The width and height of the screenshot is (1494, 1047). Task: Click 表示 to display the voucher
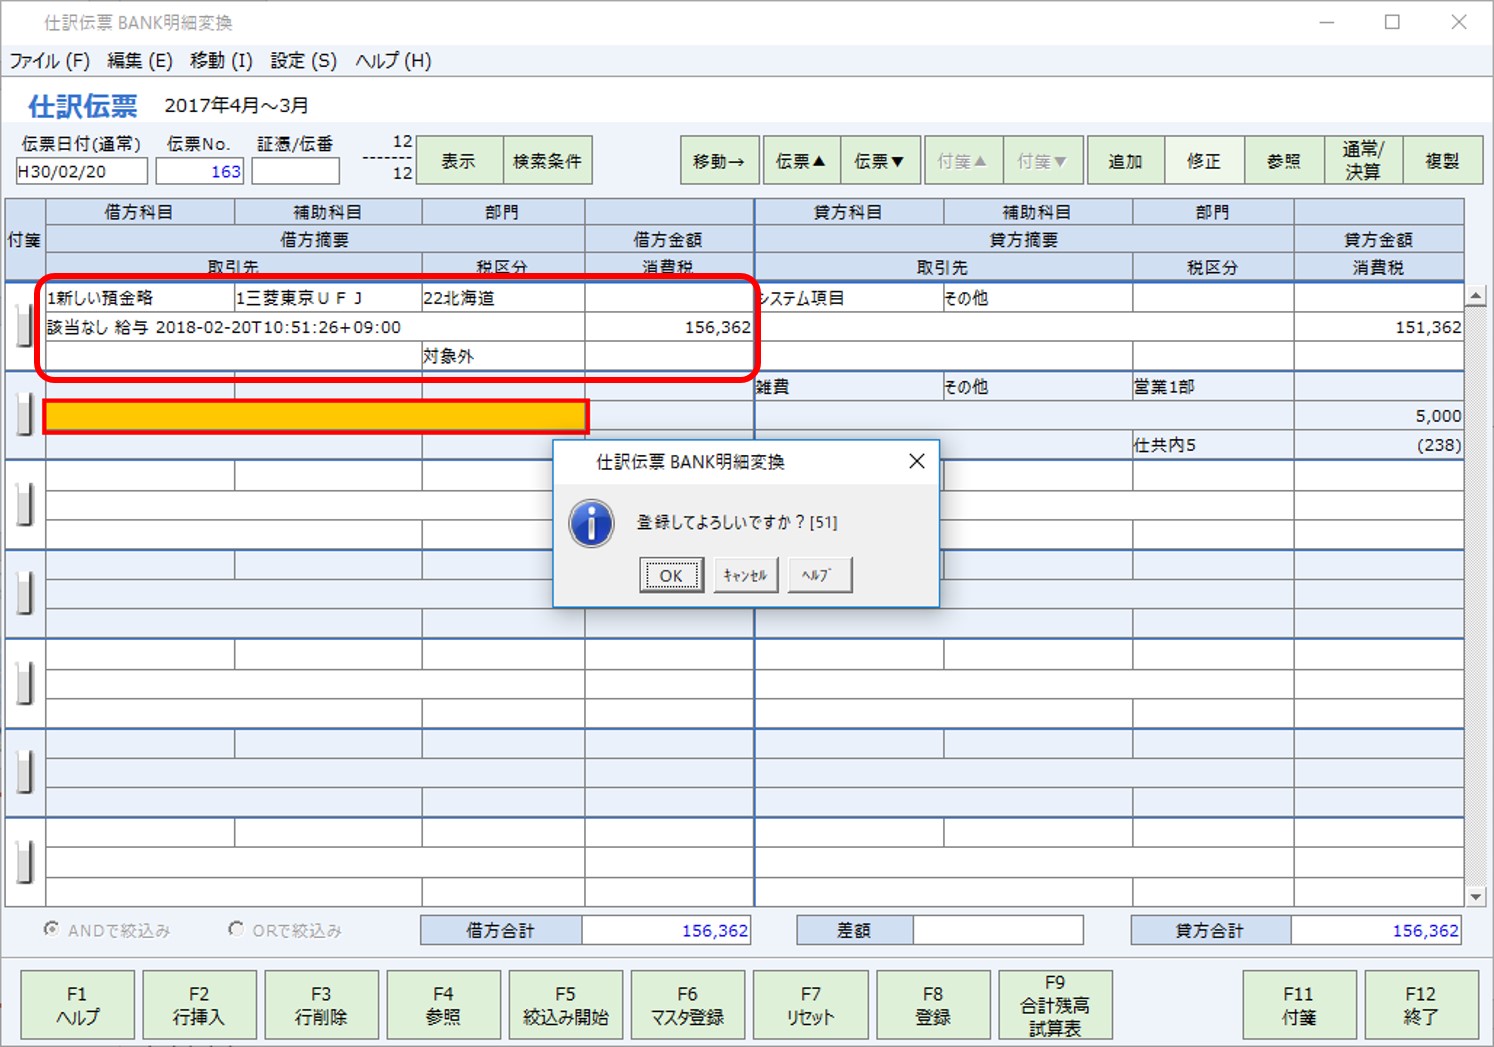coord(458,160)
